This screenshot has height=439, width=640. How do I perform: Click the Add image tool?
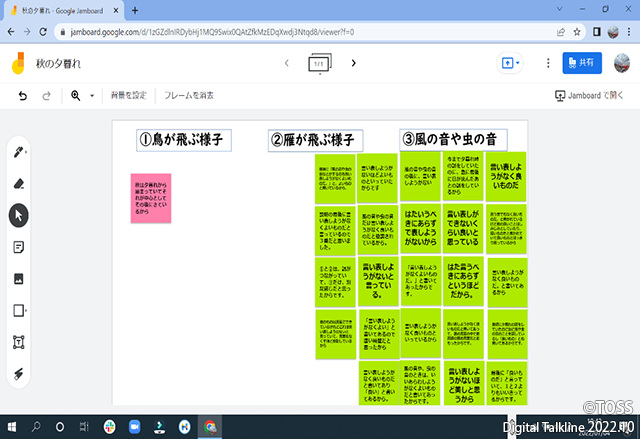click(x=19, y=279)
